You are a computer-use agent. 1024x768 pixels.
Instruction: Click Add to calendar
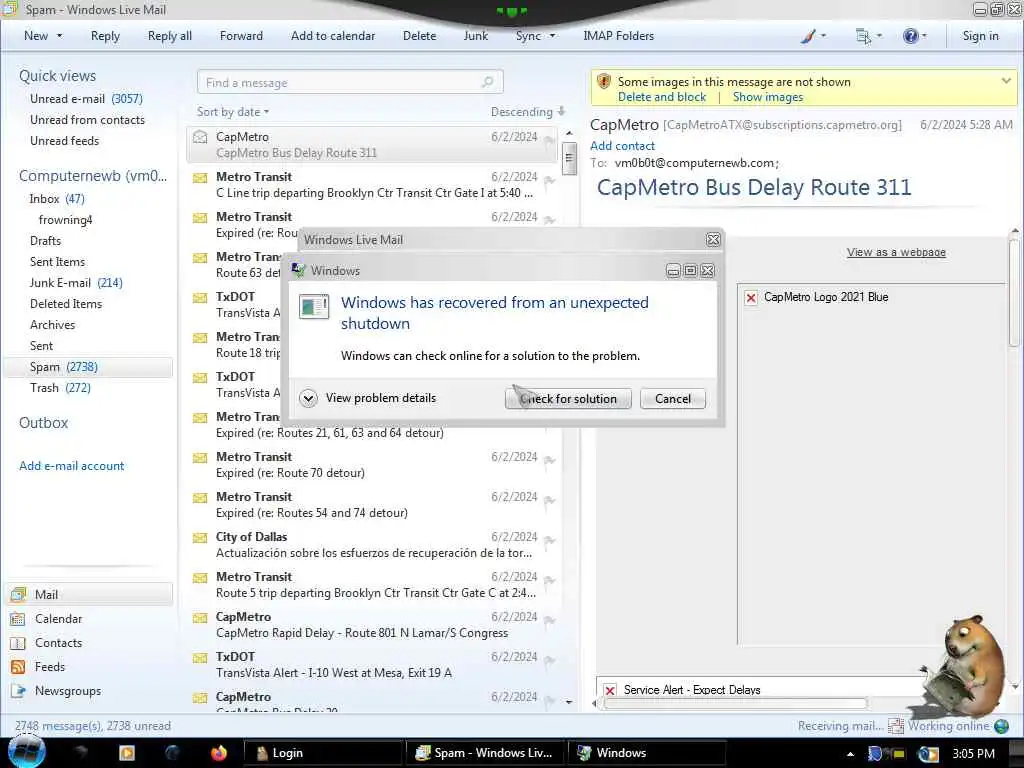[333, 36]
